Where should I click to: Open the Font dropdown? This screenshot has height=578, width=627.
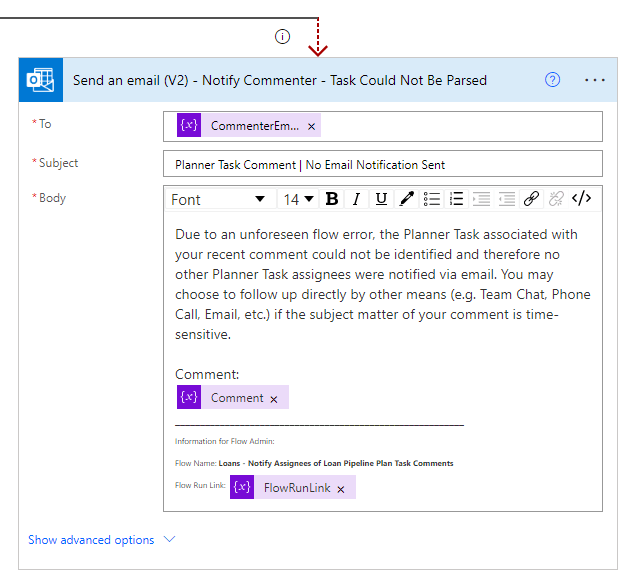[219, 199]
